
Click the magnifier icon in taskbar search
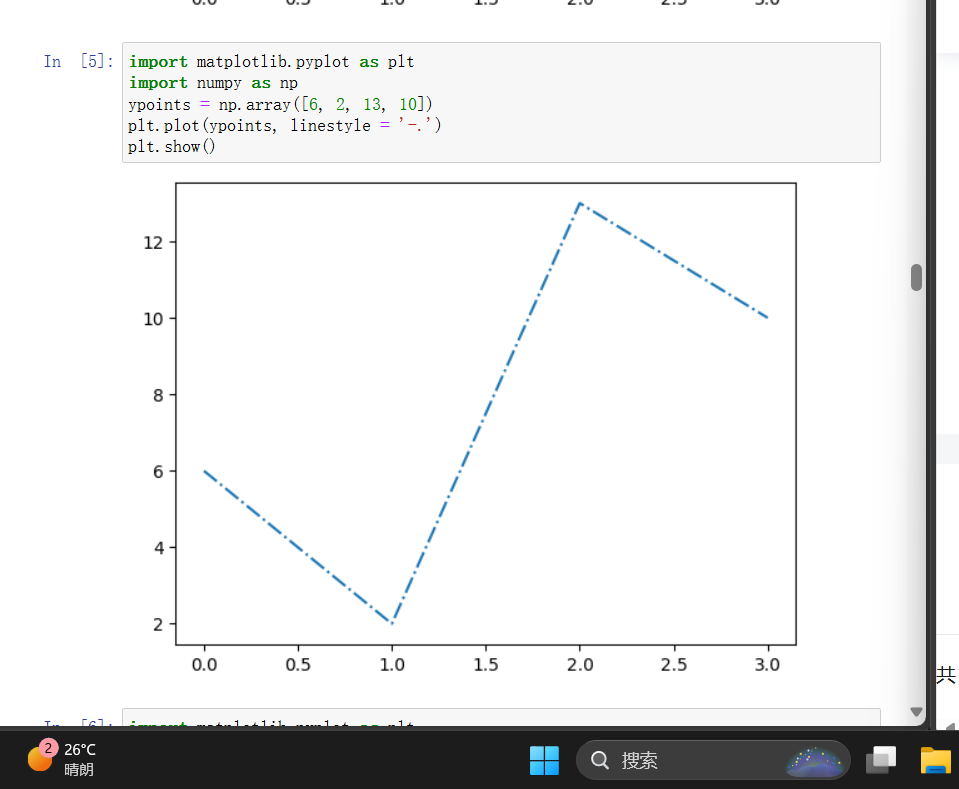point(599,760)
